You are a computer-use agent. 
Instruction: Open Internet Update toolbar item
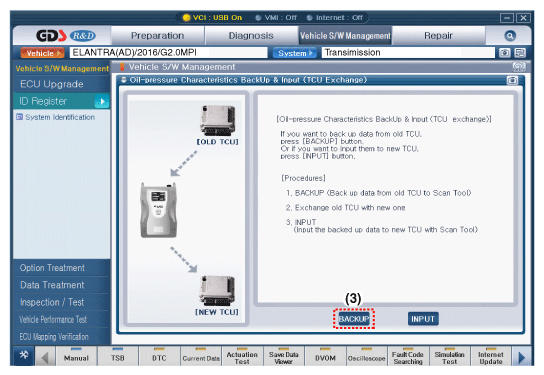tap(491, 357)
